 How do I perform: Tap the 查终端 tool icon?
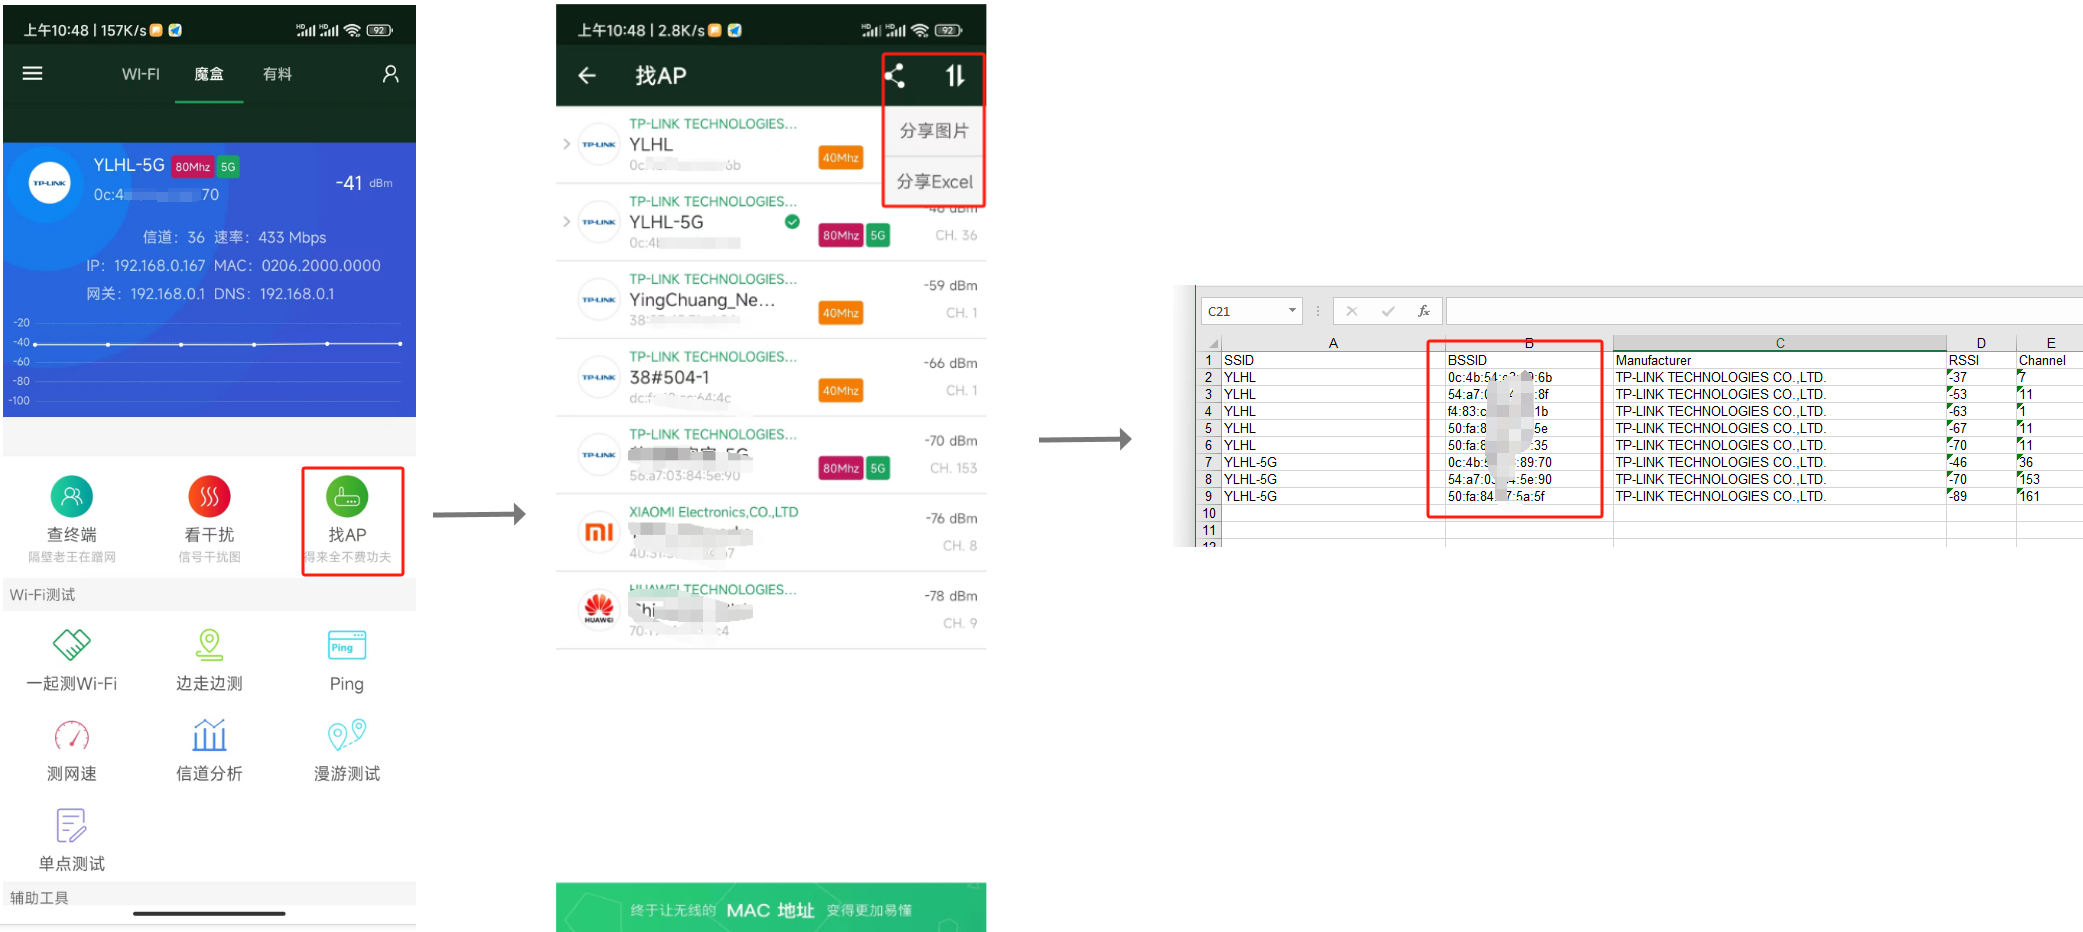click(72, 496)
